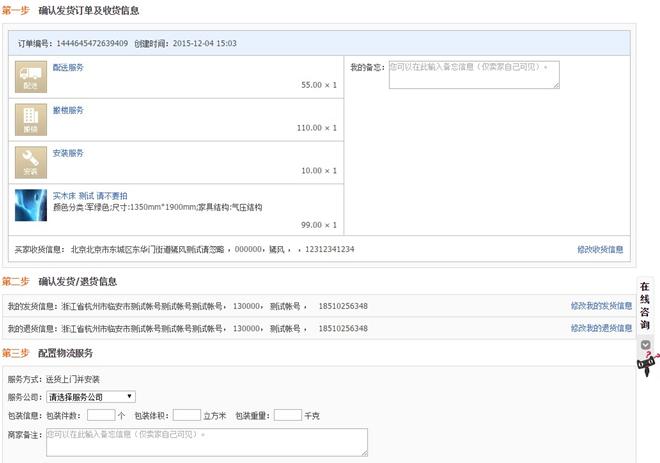660x463 pixels.
Task: Click the 买家收货信息 address text
Action: (x=147, y=250)
